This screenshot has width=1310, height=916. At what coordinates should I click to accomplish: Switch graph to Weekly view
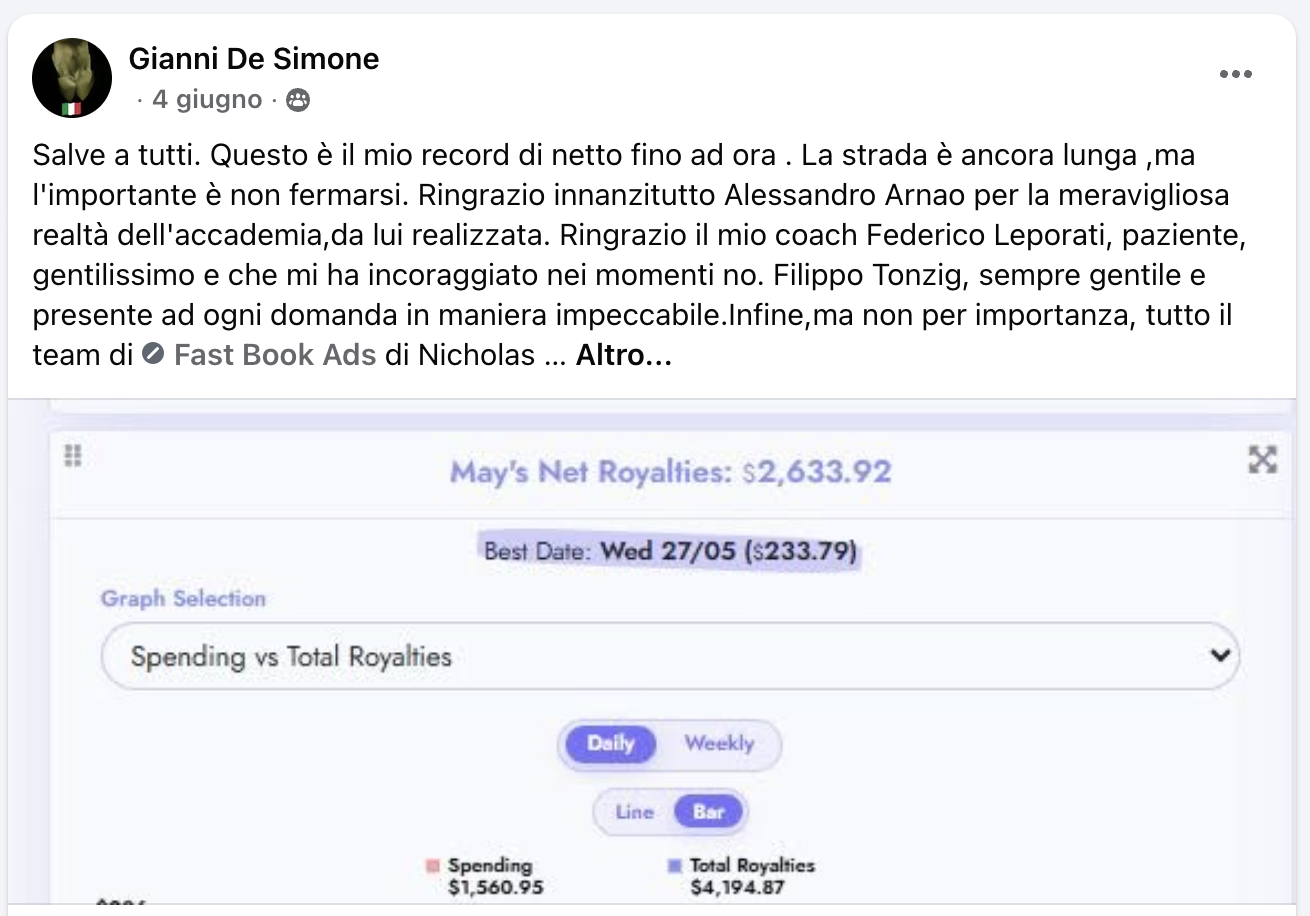(719, 743)
